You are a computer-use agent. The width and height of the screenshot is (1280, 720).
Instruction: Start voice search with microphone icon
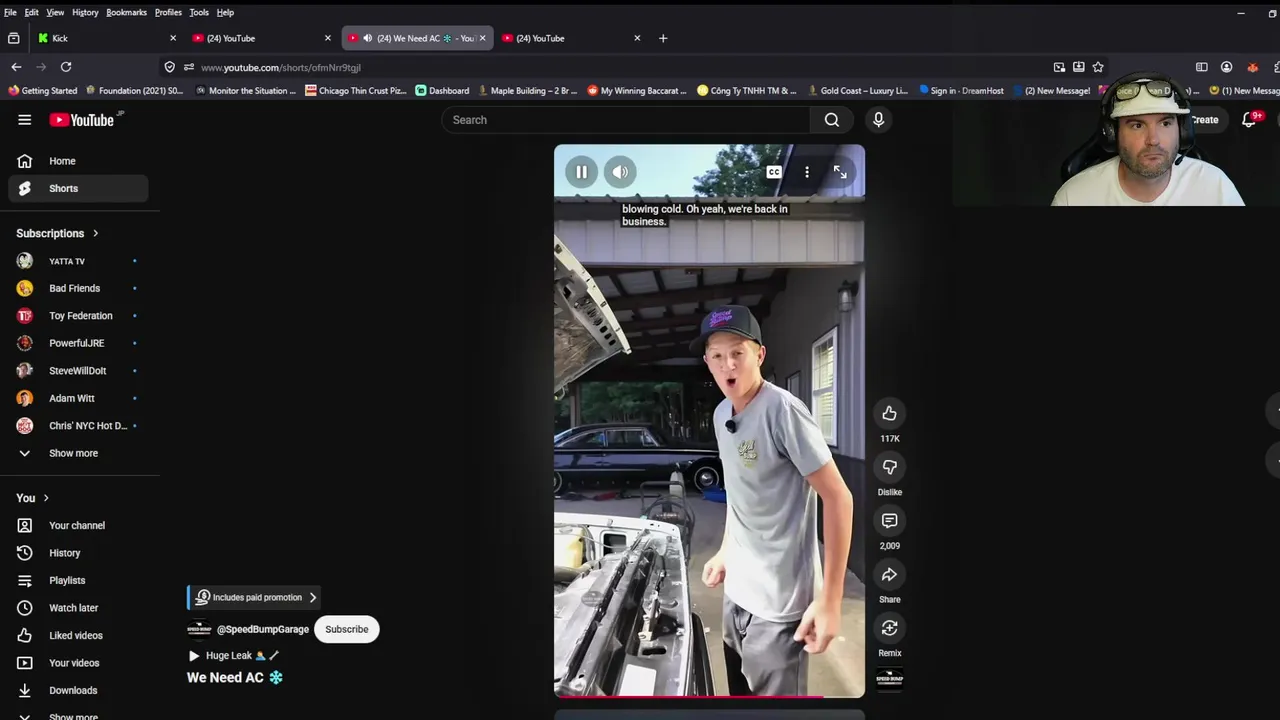878,120
